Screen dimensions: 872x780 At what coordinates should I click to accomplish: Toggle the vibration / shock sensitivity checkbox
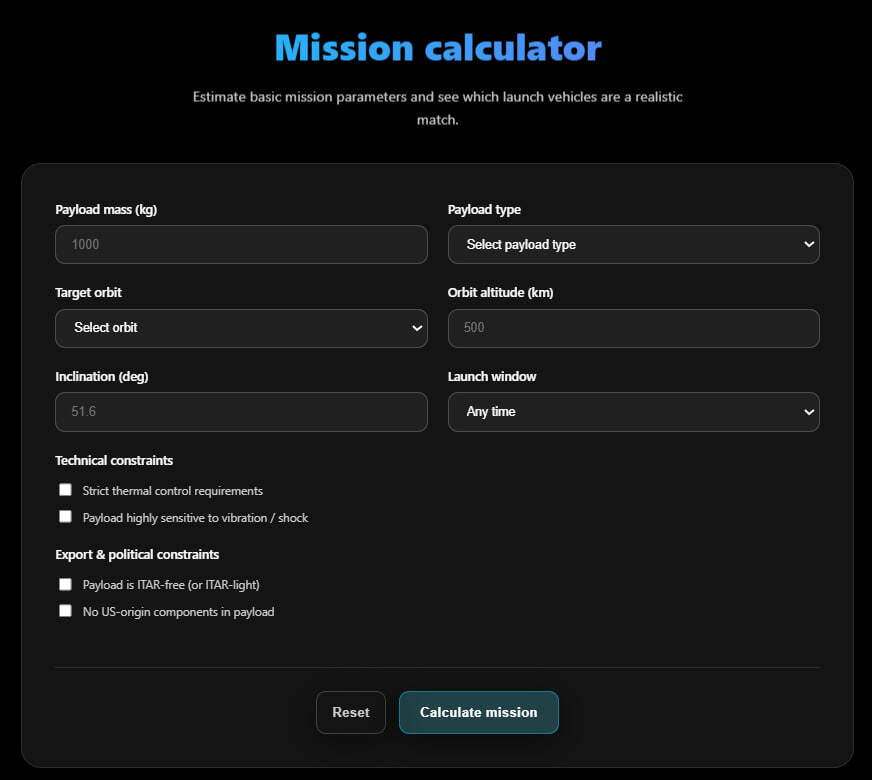click(65, 516)
